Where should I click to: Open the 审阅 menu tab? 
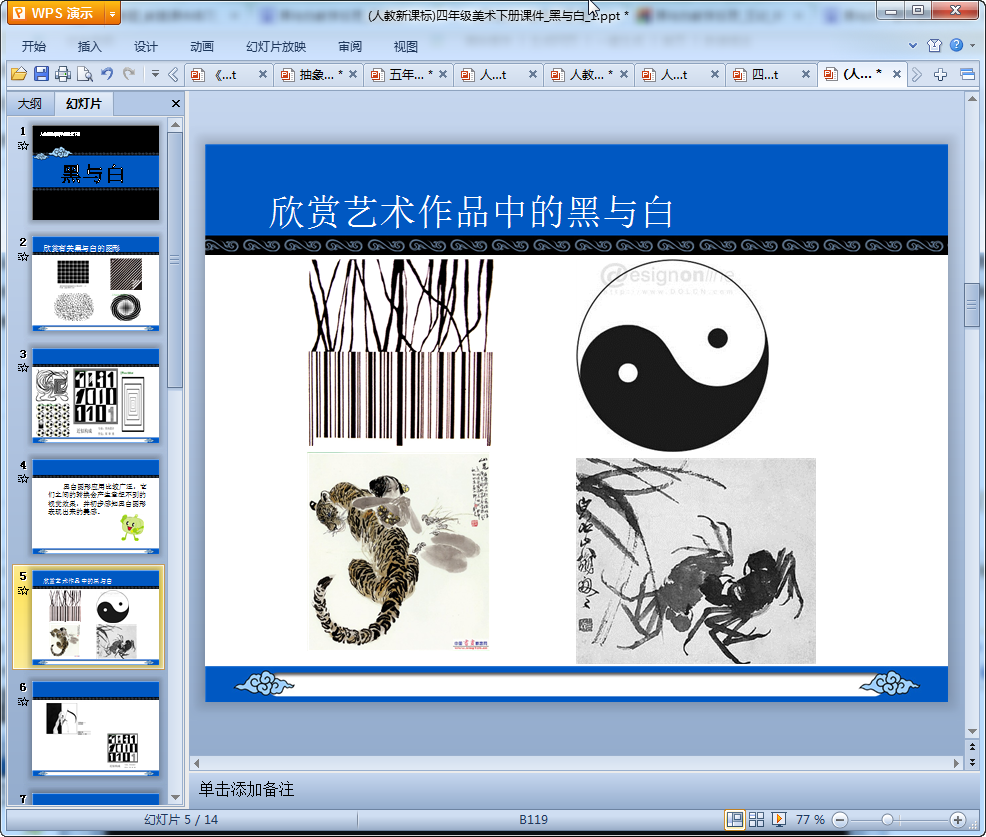pyautogui.click(x=350, y=47)
